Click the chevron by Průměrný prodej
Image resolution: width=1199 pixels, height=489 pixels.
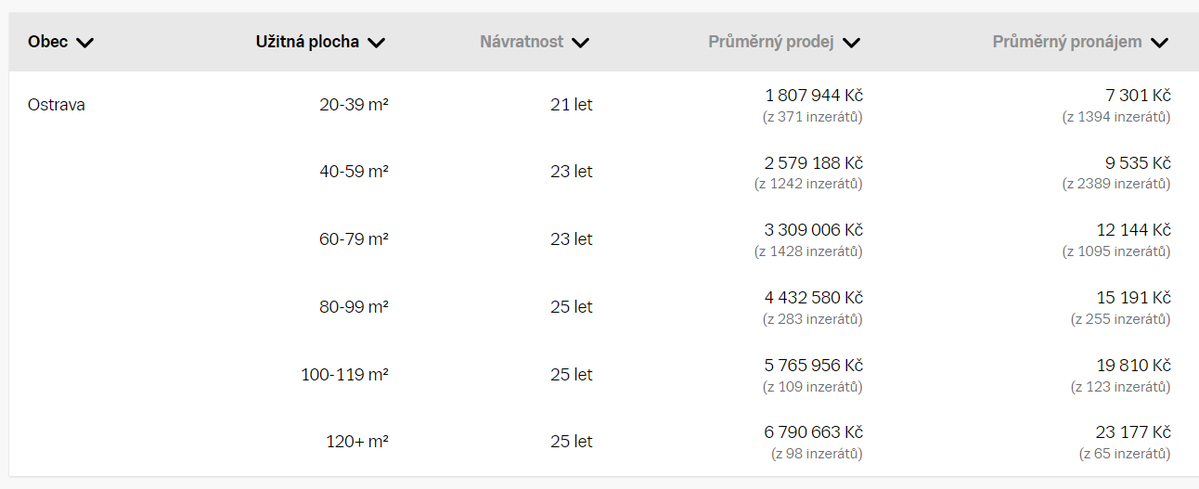pyautogui.click(x=851, y=43)
